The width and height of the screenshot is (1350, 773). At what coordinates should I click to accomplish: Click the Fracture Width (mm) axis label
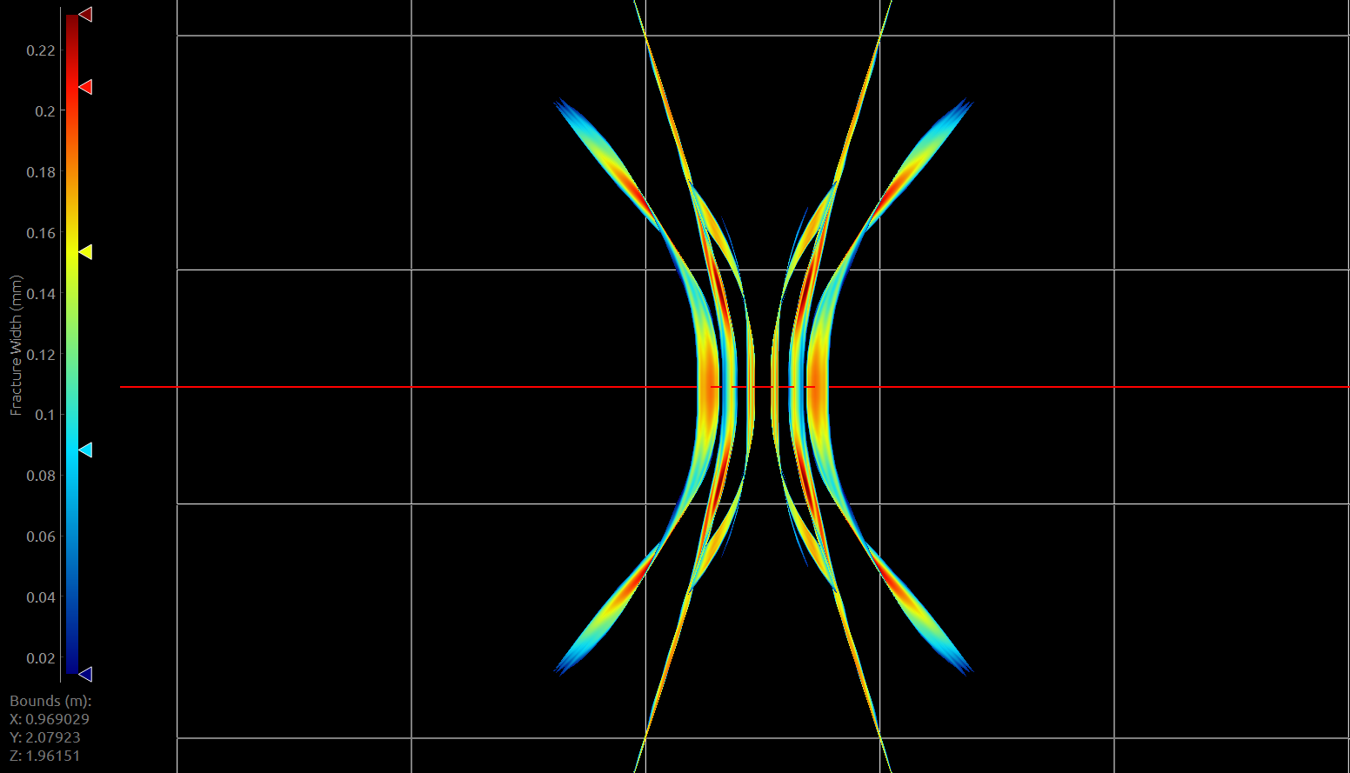[16, 346]
